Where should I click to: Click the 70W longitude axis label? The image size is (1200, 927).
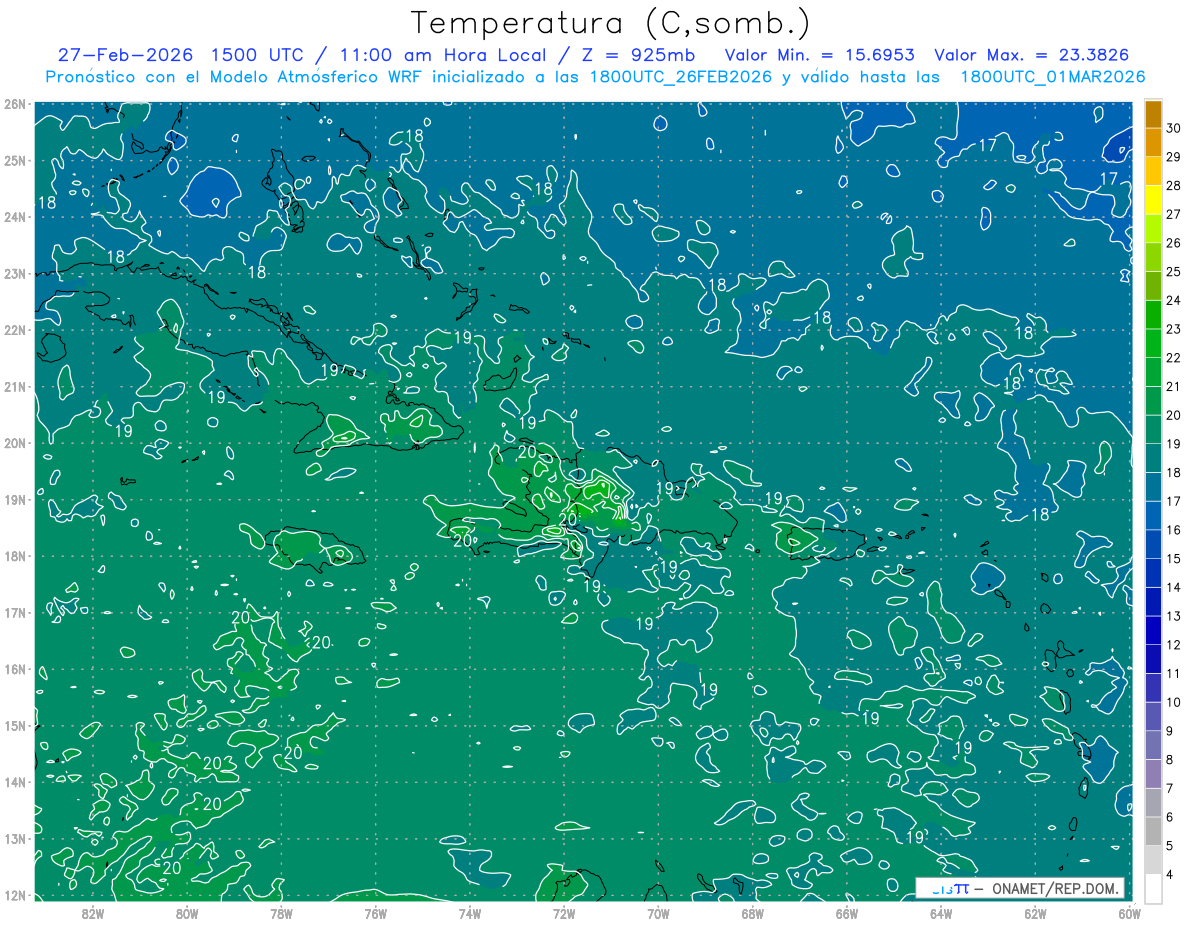click(x=658, y=913)
